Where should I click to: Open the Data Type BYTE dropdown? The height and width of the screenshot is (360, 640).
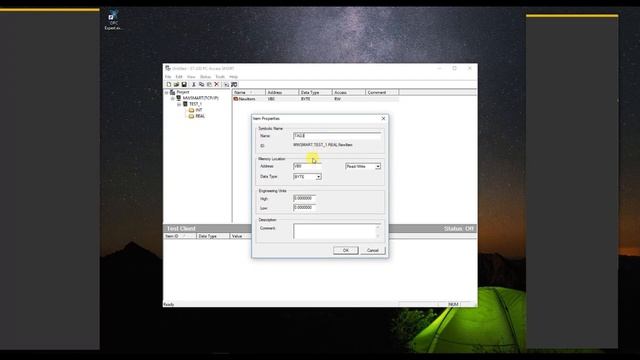pyautogui.click(x=318, y=177)
